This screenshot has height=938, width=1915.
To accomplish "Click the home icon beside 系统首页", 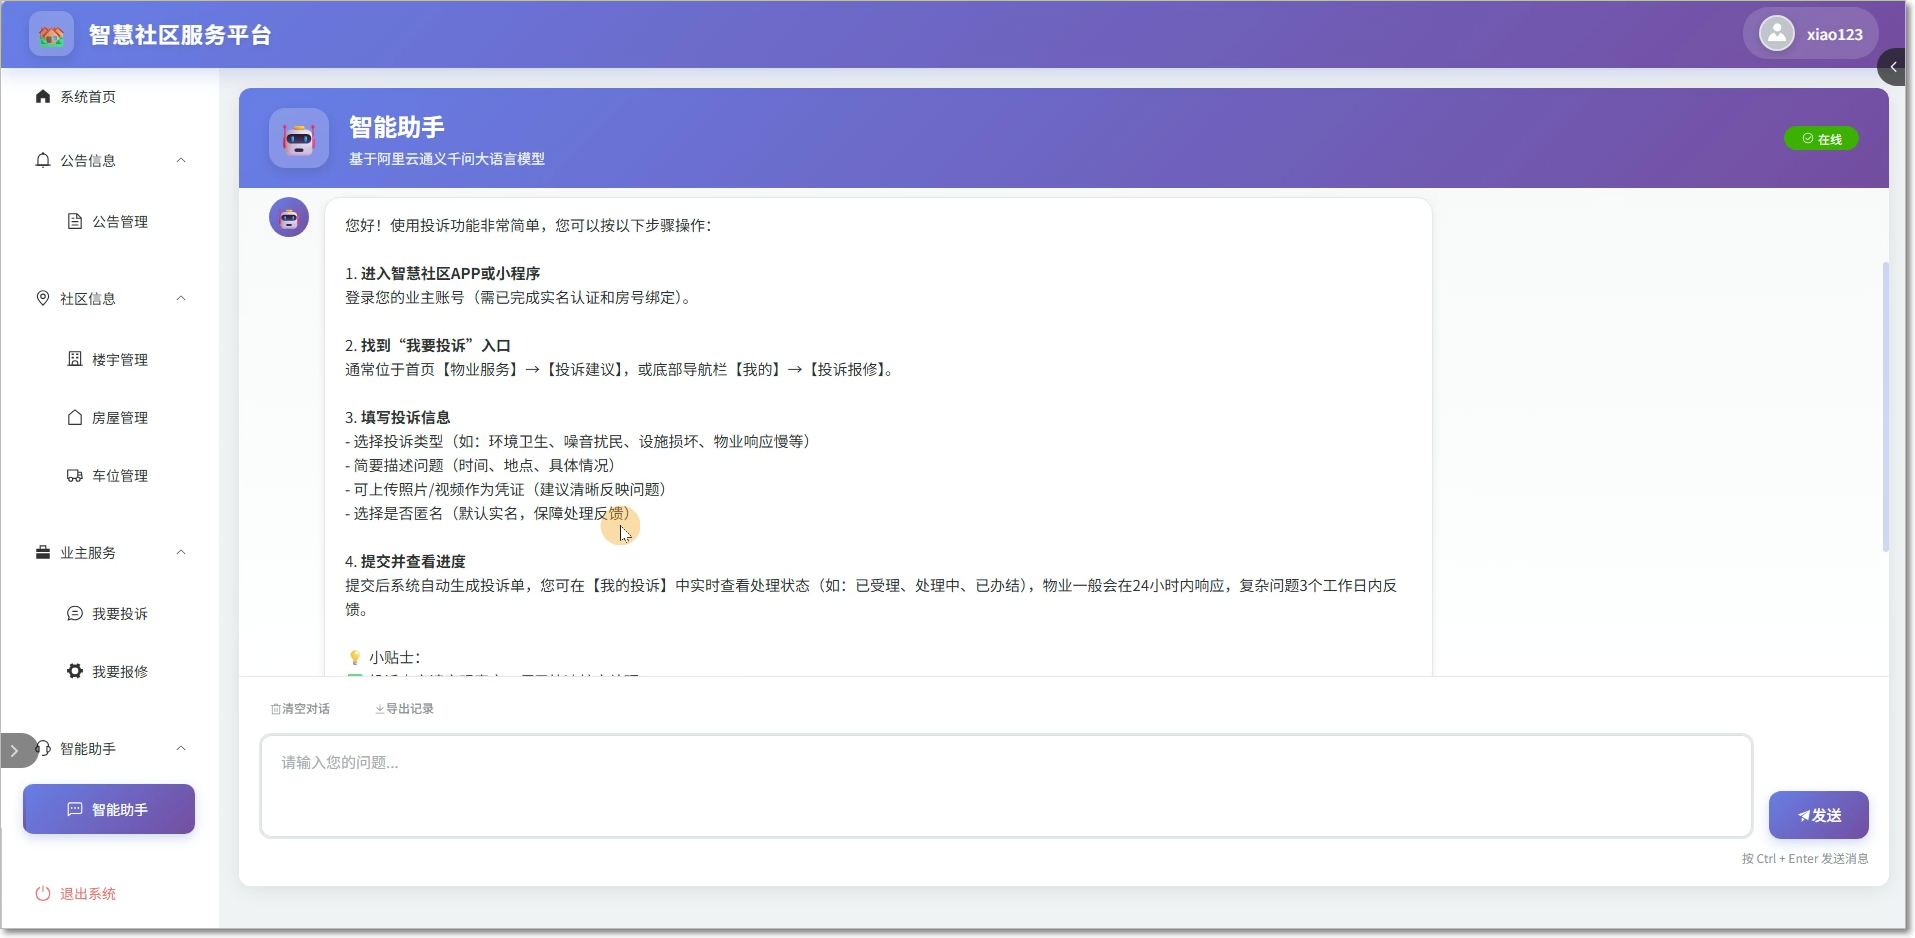I will tap(43, 96).
